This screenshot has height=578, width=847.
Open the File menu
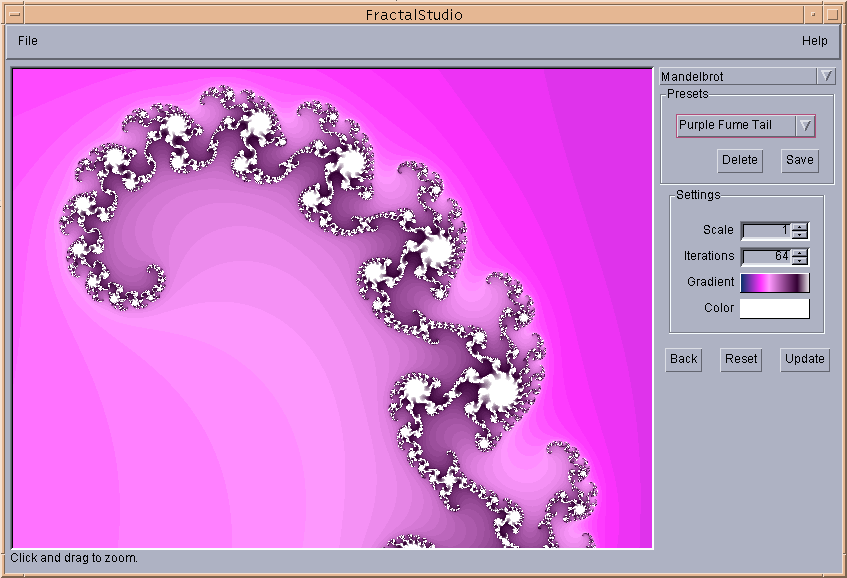pyautogui.click(x=26, y=41)
